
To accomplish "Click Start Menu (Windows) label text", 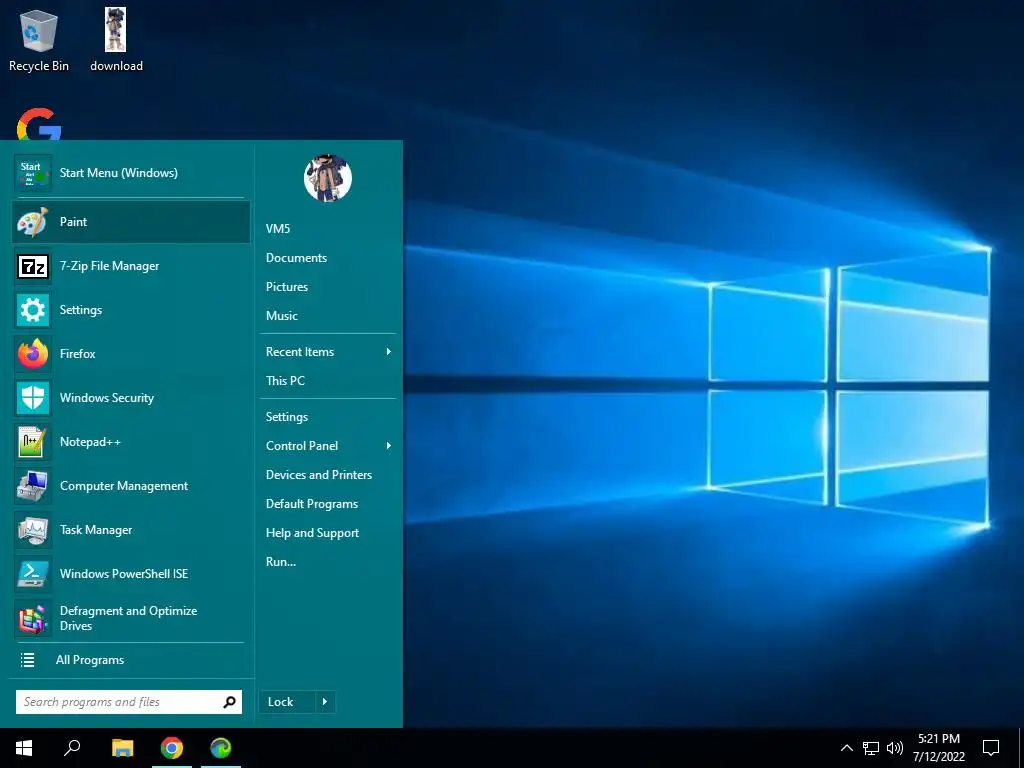I will 119,173.
